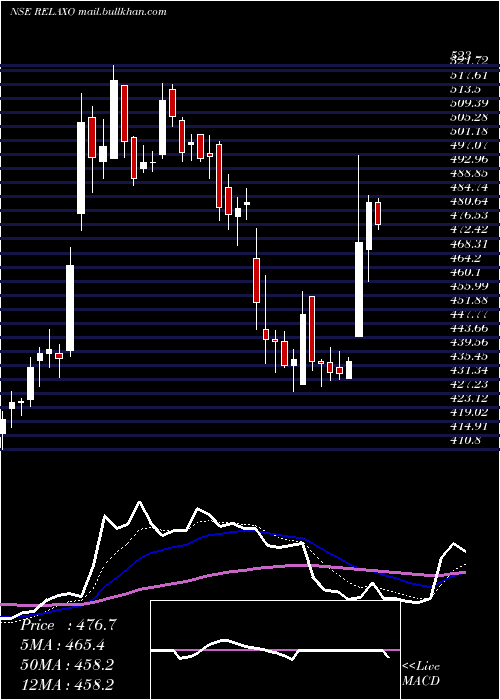Image resolution: width=500 pixels, height=700 pixels.
Task: Click the 443.66 price label
Action: click(x=469, y=328)
